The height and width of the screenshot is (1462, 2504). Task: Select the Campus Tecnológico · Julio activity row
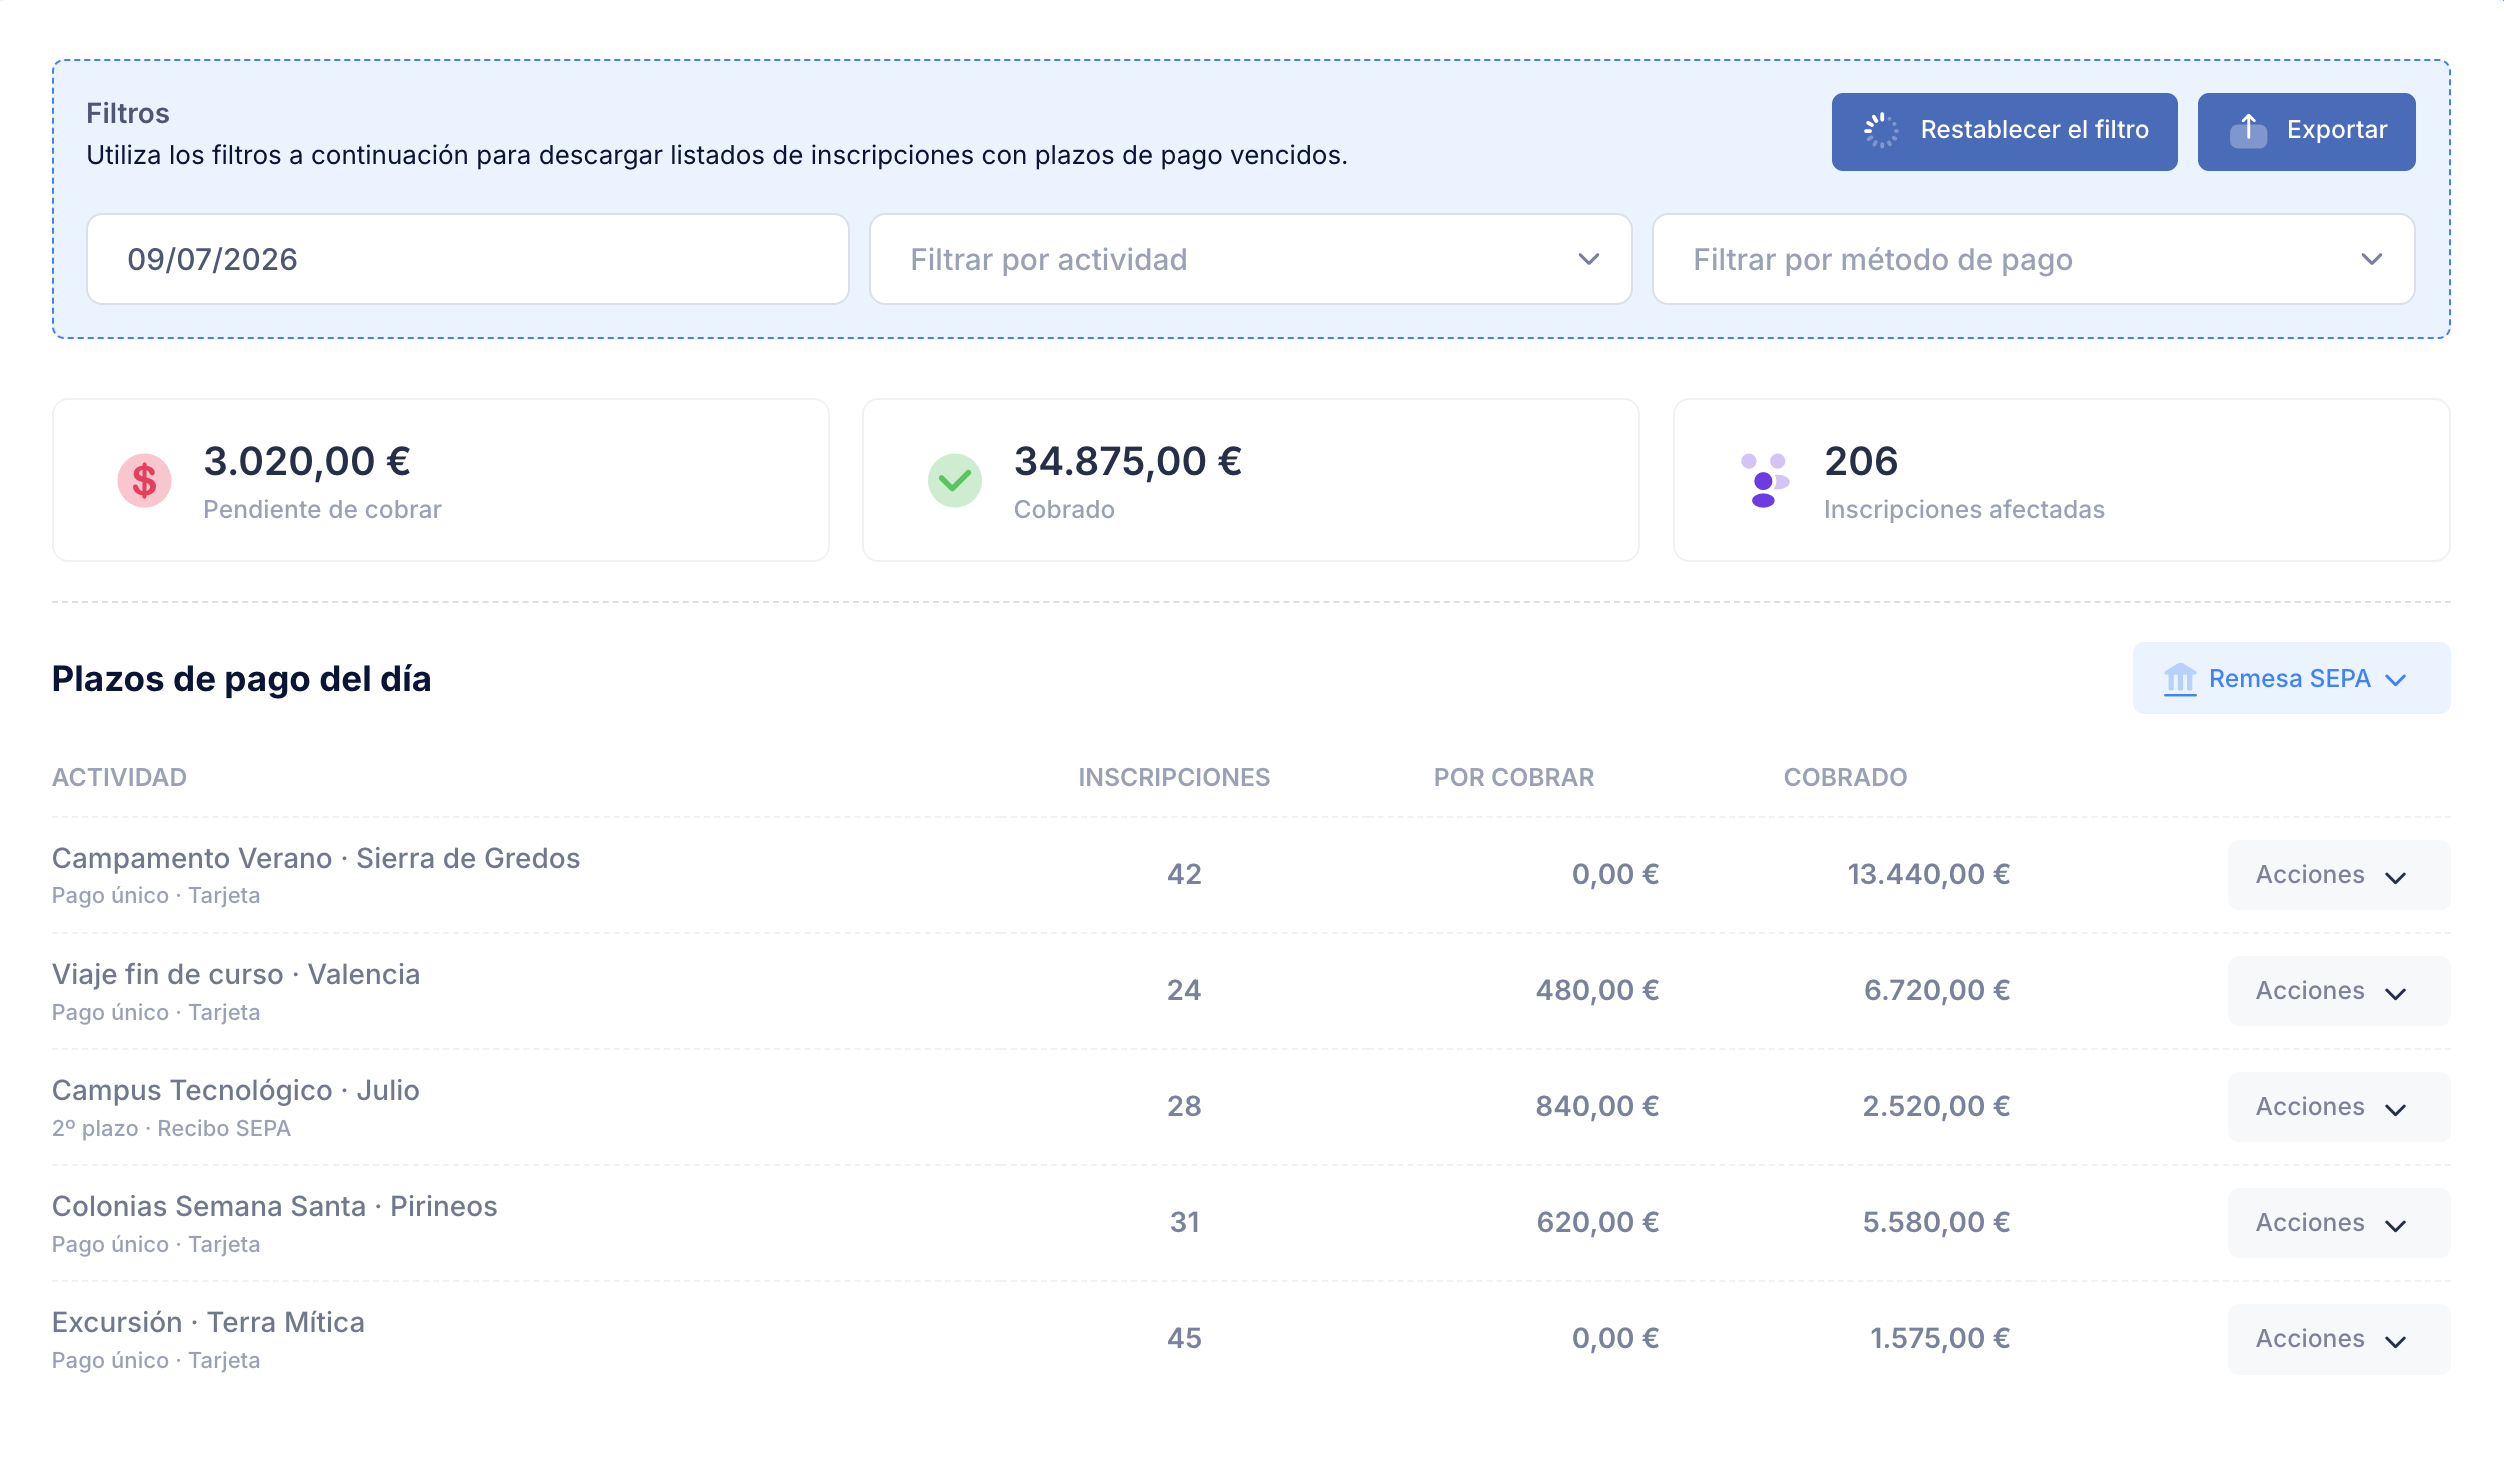point(1250,1107)
